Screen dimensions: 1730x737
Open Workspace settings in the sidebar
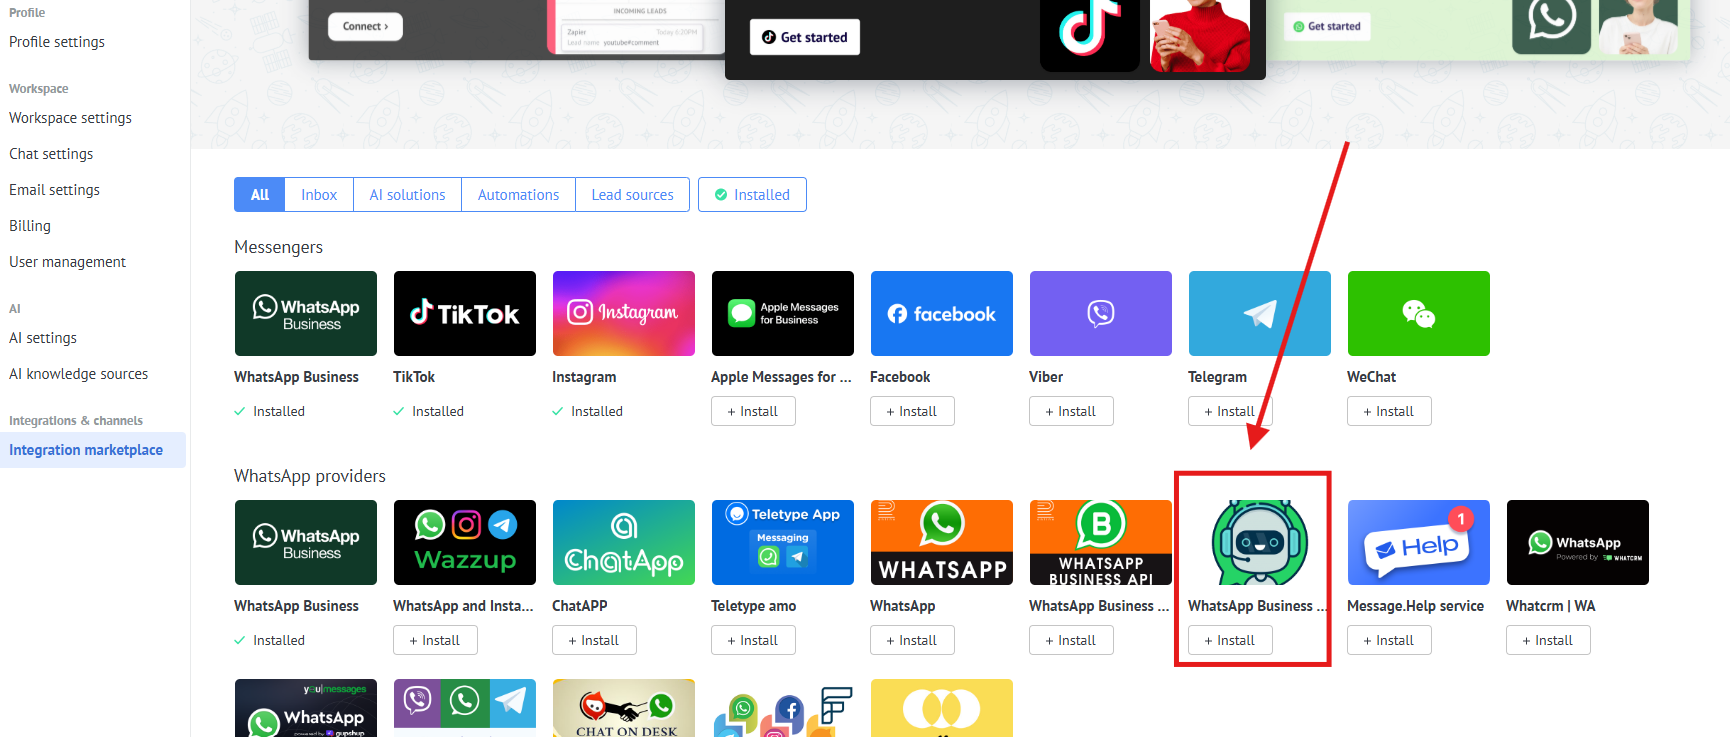[70, 118]
